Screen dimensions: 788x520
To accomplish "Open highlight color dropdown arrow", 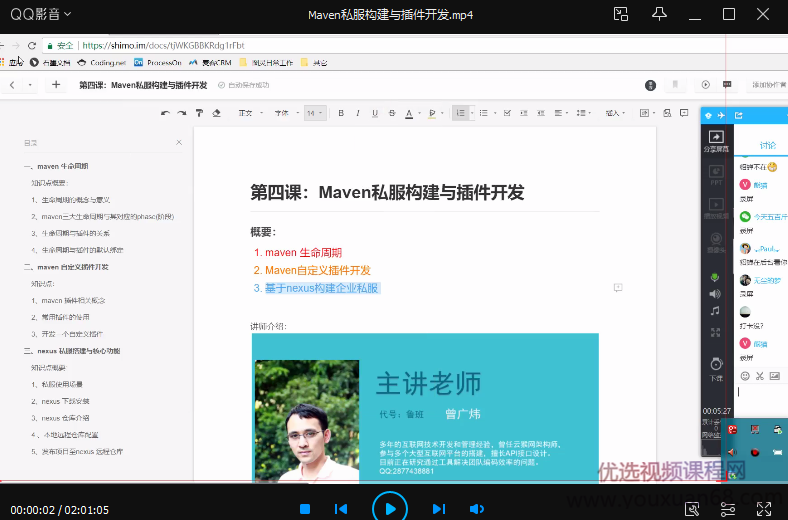I will click(x=442, y=113).
